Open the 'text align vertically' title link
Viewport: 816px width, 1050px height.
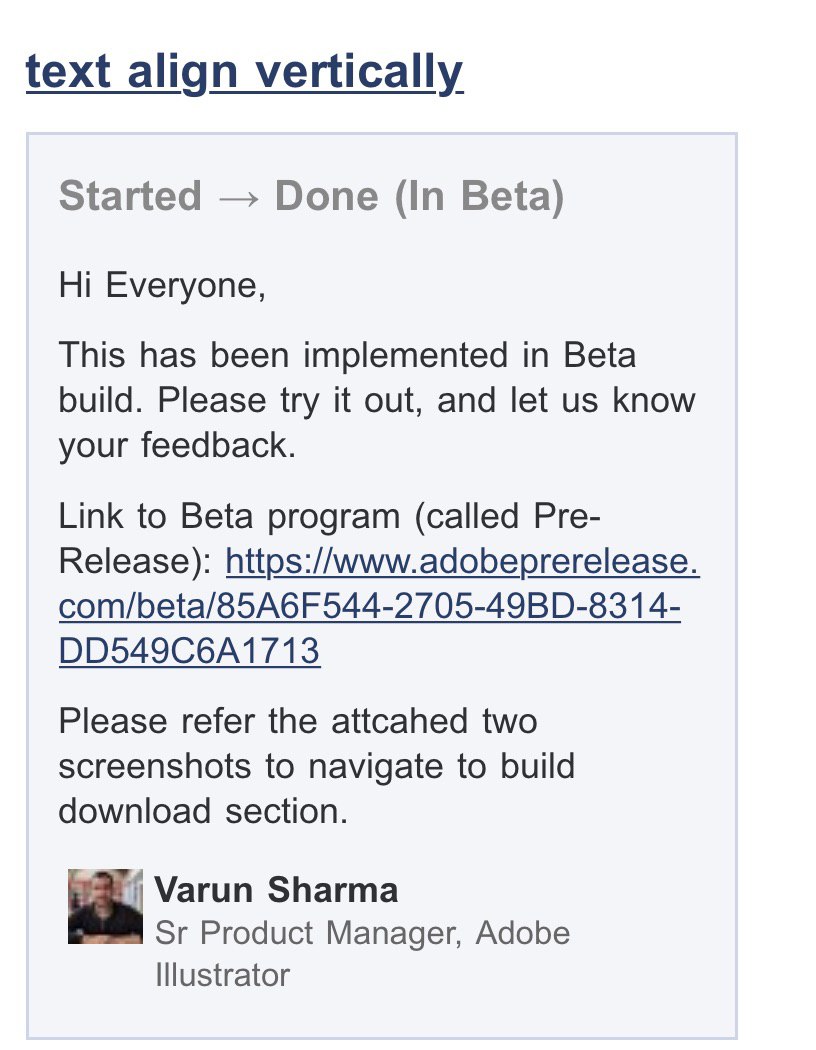[x=244, y=72]
